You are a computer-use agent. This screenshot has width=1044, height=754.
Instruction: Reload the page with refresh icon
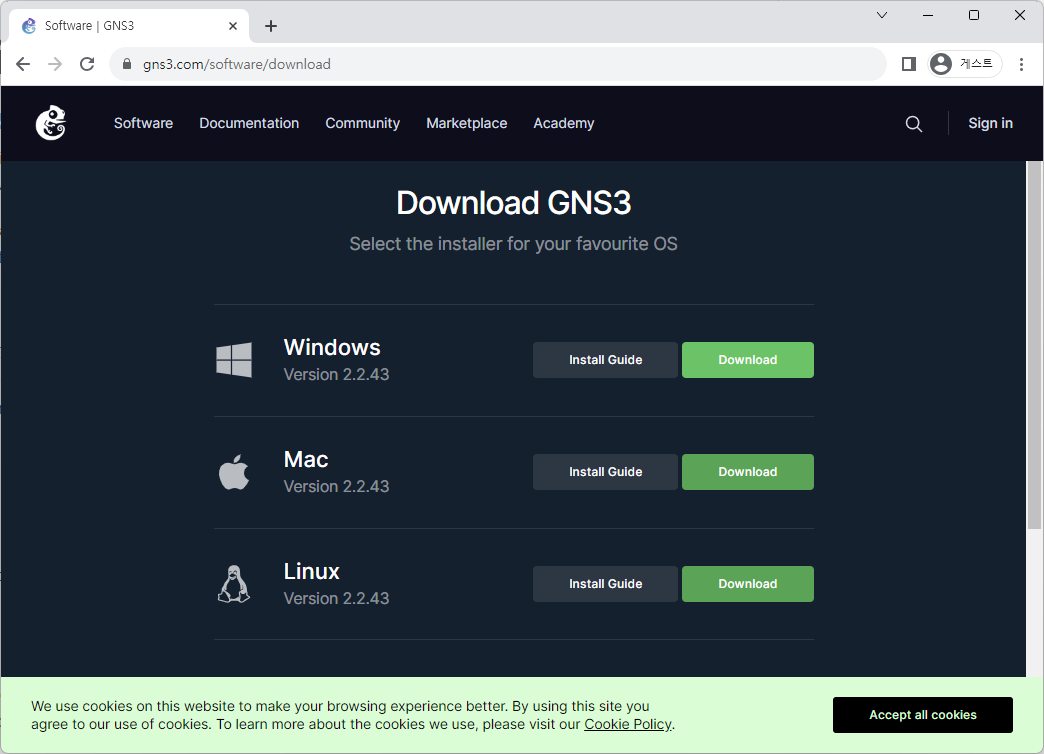(87, 64)
